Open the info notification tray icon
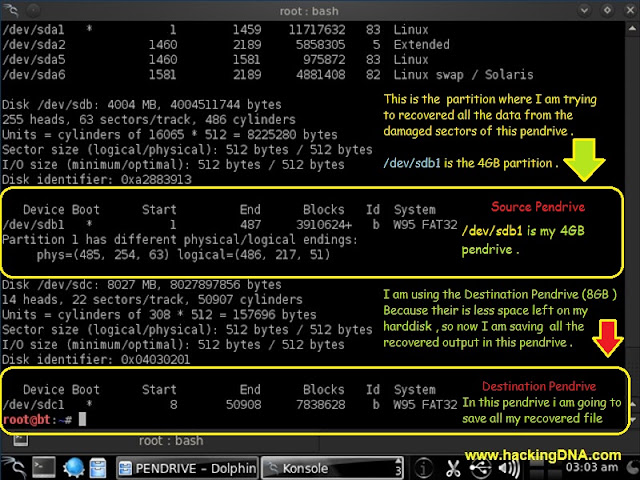 click(423, 468)
